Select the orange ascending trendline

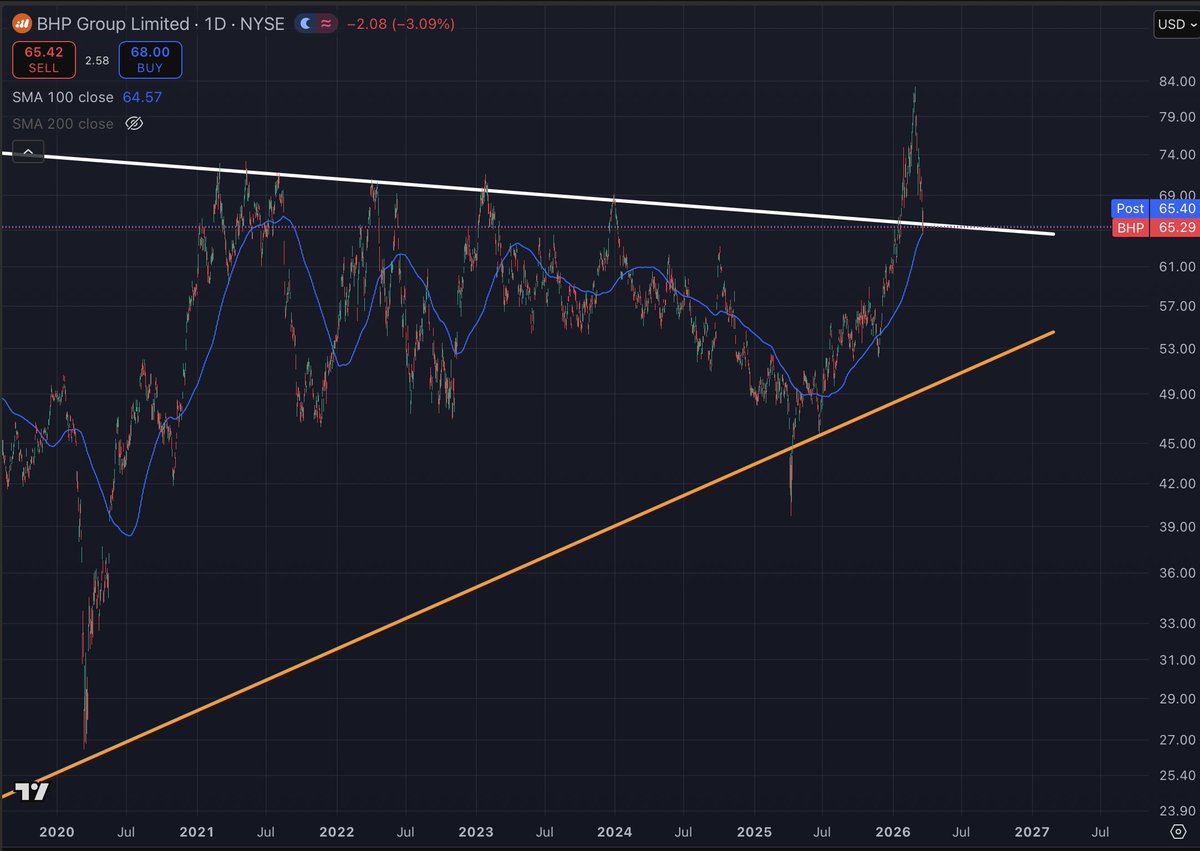[527, 563]
